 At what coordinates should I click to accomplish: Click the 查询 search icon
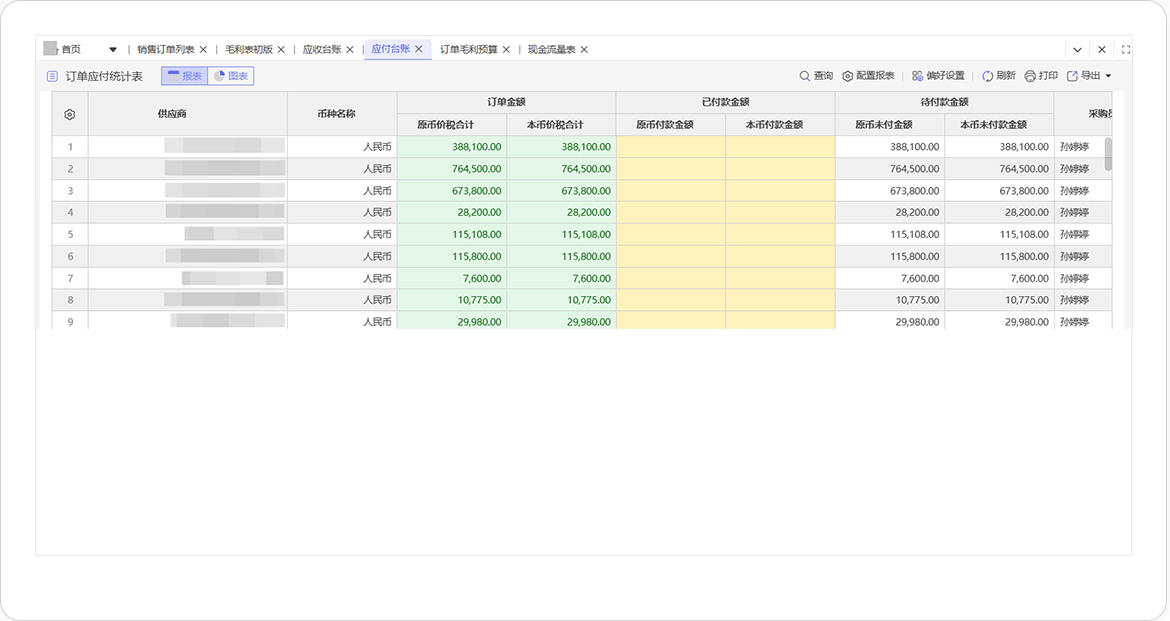(x=805, y=76)
